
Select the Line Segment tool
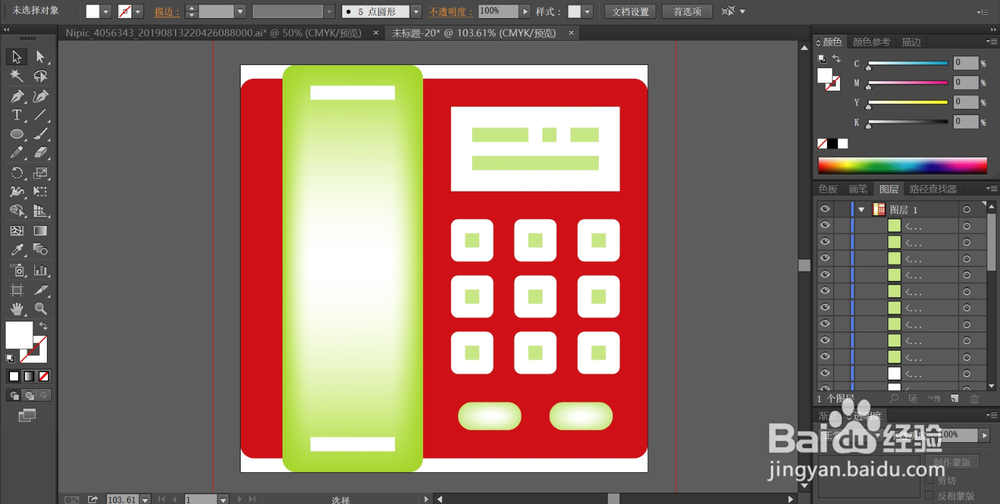click(x=41, y=115)
